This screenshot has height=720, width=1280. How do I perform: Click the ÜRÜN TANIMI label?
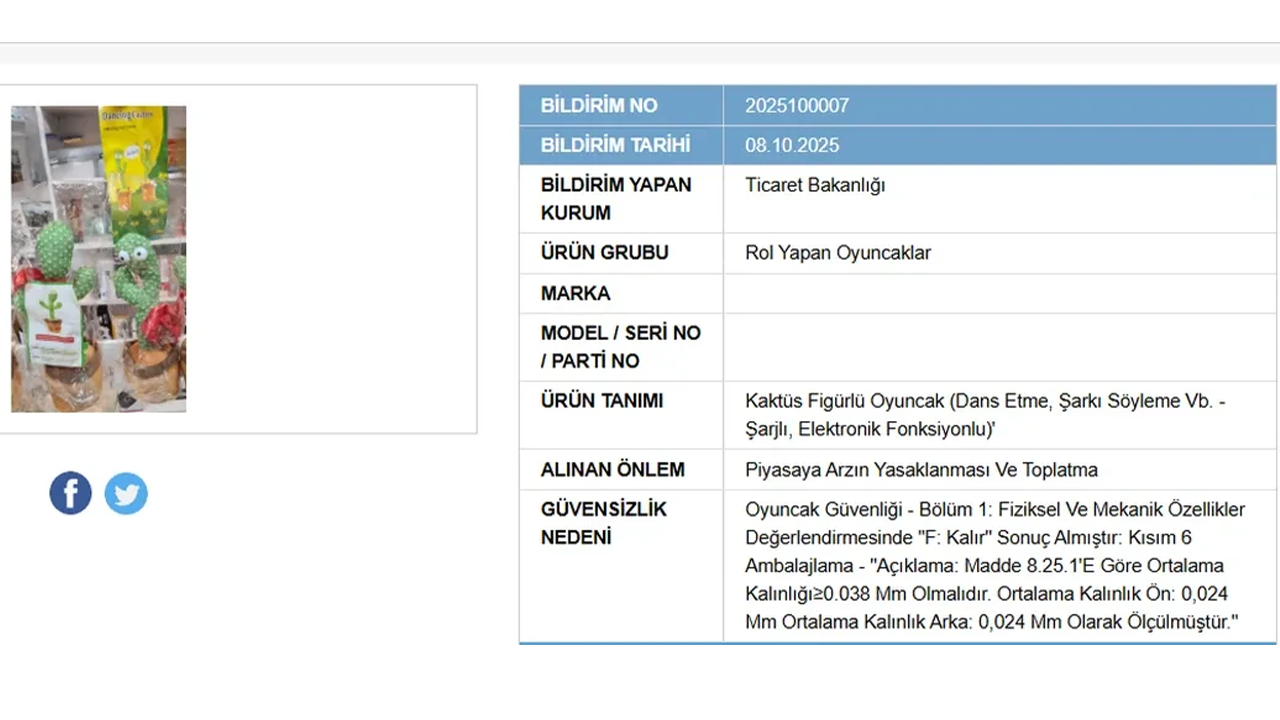pyautogui.click(x=601, y=401)
